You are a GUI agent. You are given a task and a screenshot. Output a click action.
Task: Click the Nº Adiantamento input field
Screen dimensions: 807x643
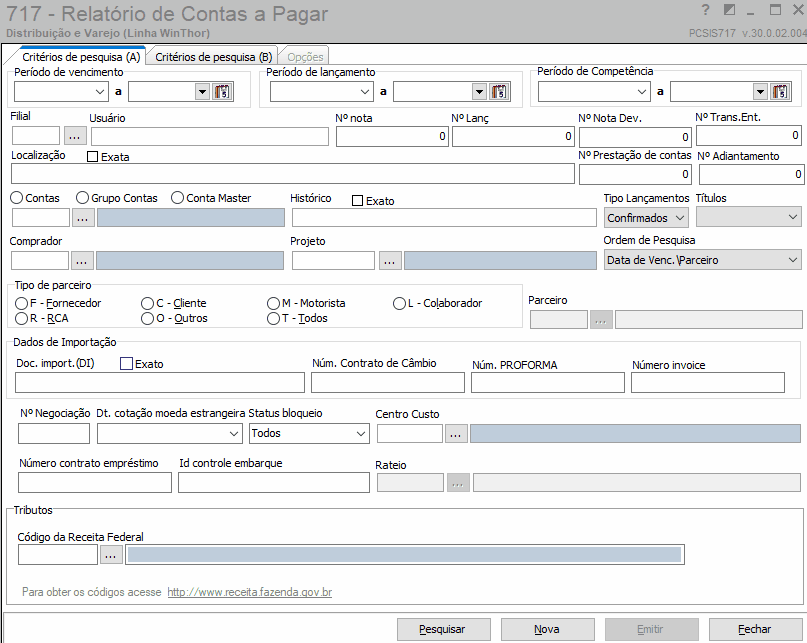coord(751,175)
